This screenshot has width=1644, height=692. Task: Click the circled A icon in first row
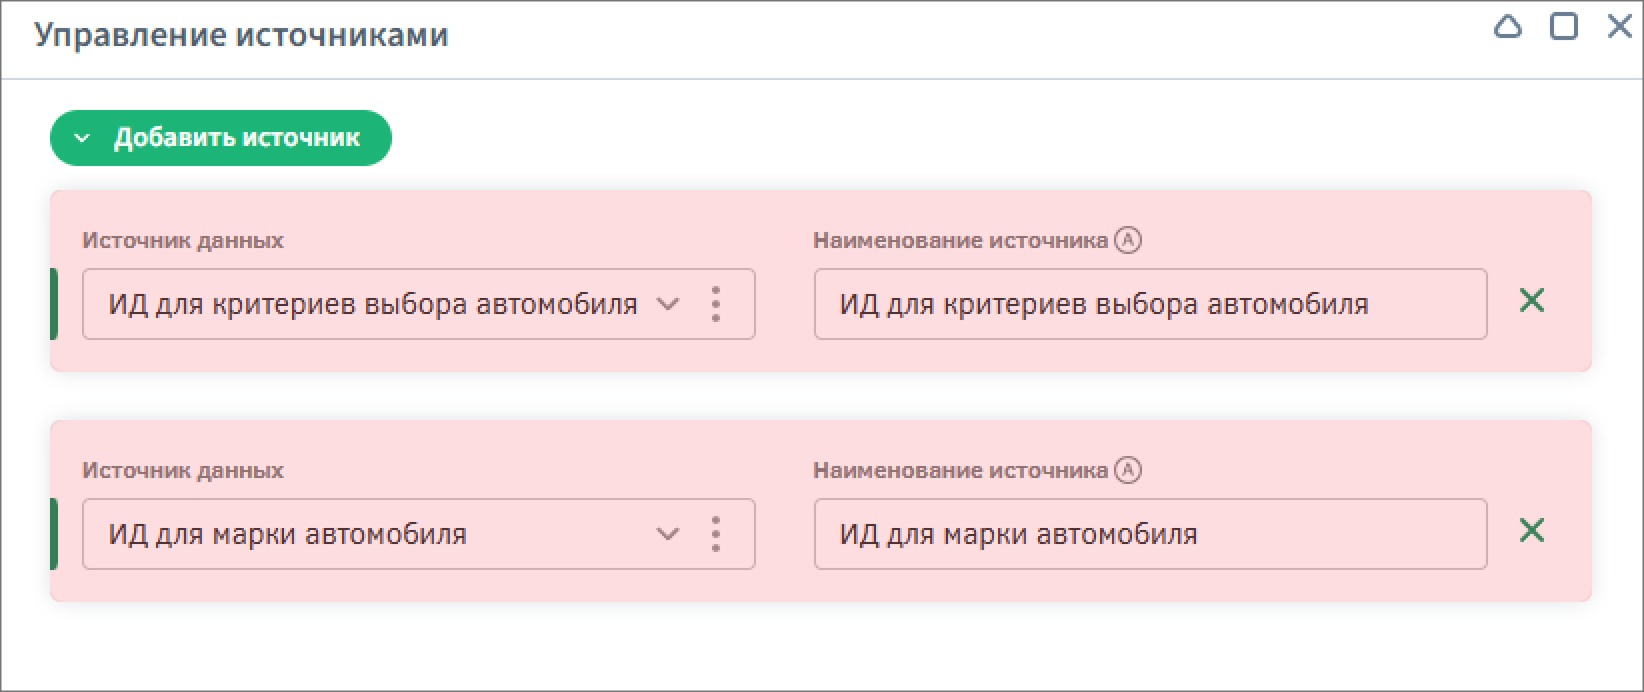pyautogui.click(x=1128, y=240)
